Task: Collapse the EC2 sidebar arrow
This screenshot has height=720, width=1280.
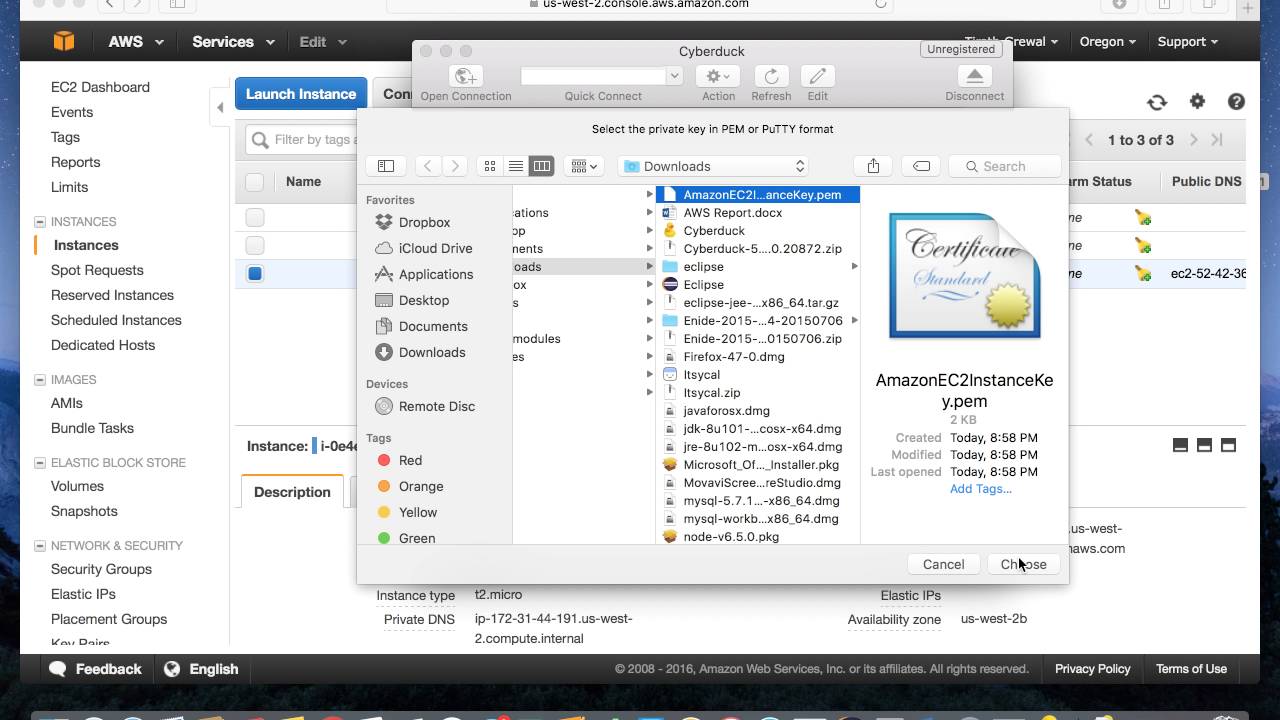Action: 220,107
